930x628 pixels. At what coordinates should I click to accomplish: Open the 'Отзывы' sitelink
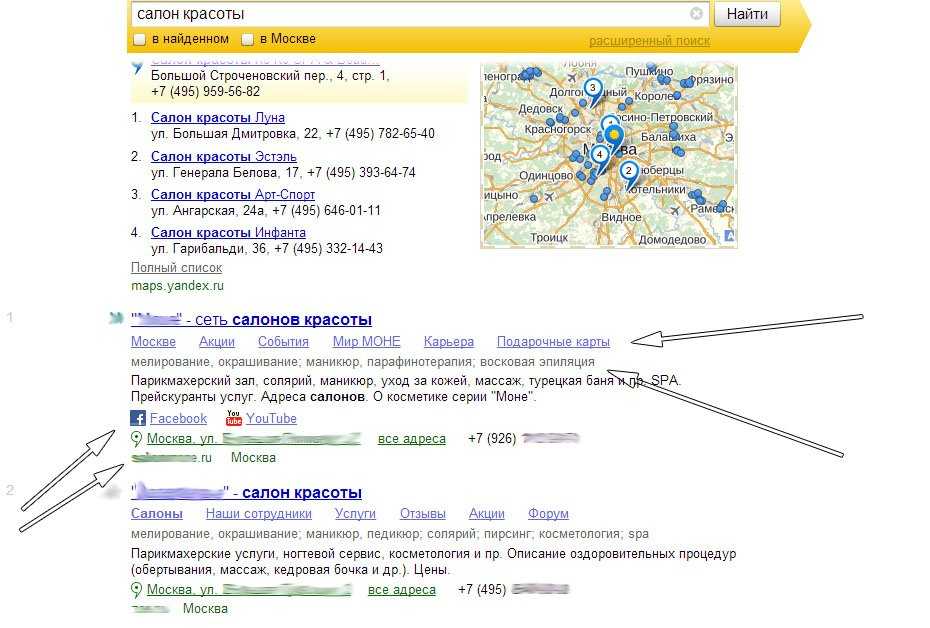[422, 514]
